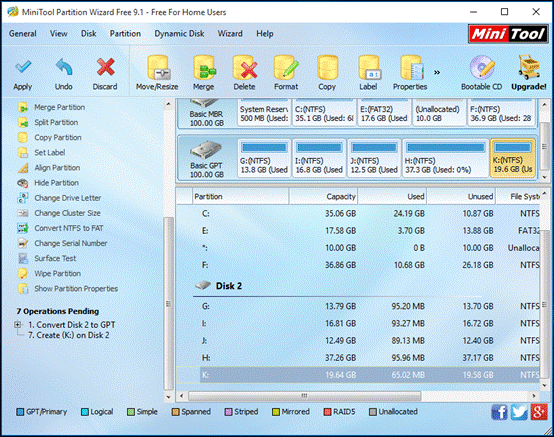
Task: Click the Label toolbar icon
Action: pyautogui.click(x=369, y=68)
